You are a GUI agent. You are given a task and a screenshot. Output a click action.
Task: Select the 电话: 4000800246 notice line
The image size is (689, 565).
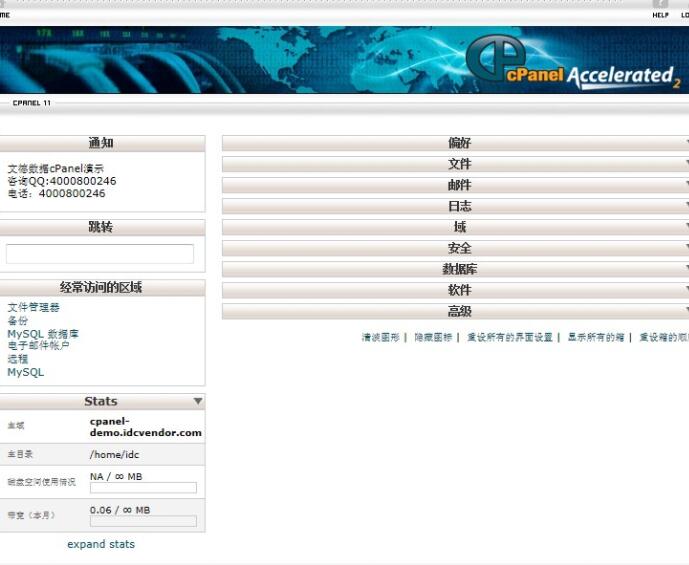tap(56, 193)
